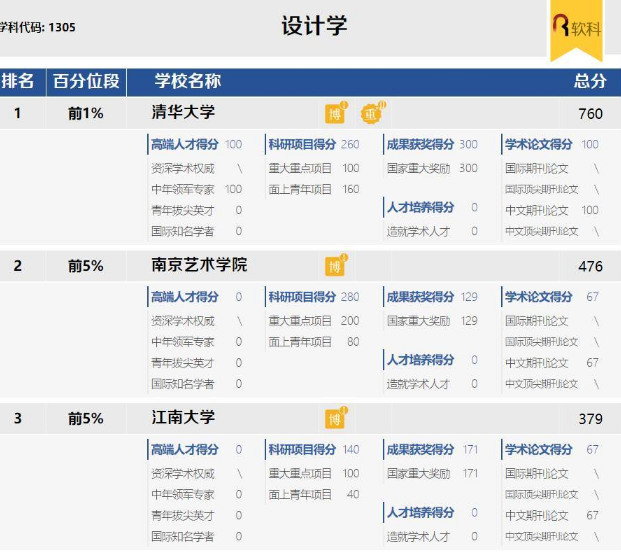Image resolution: width=621 pixels, height=552 pixels.
Task: Sort by the 总分 column header
Action: click(x=589, y=81)
